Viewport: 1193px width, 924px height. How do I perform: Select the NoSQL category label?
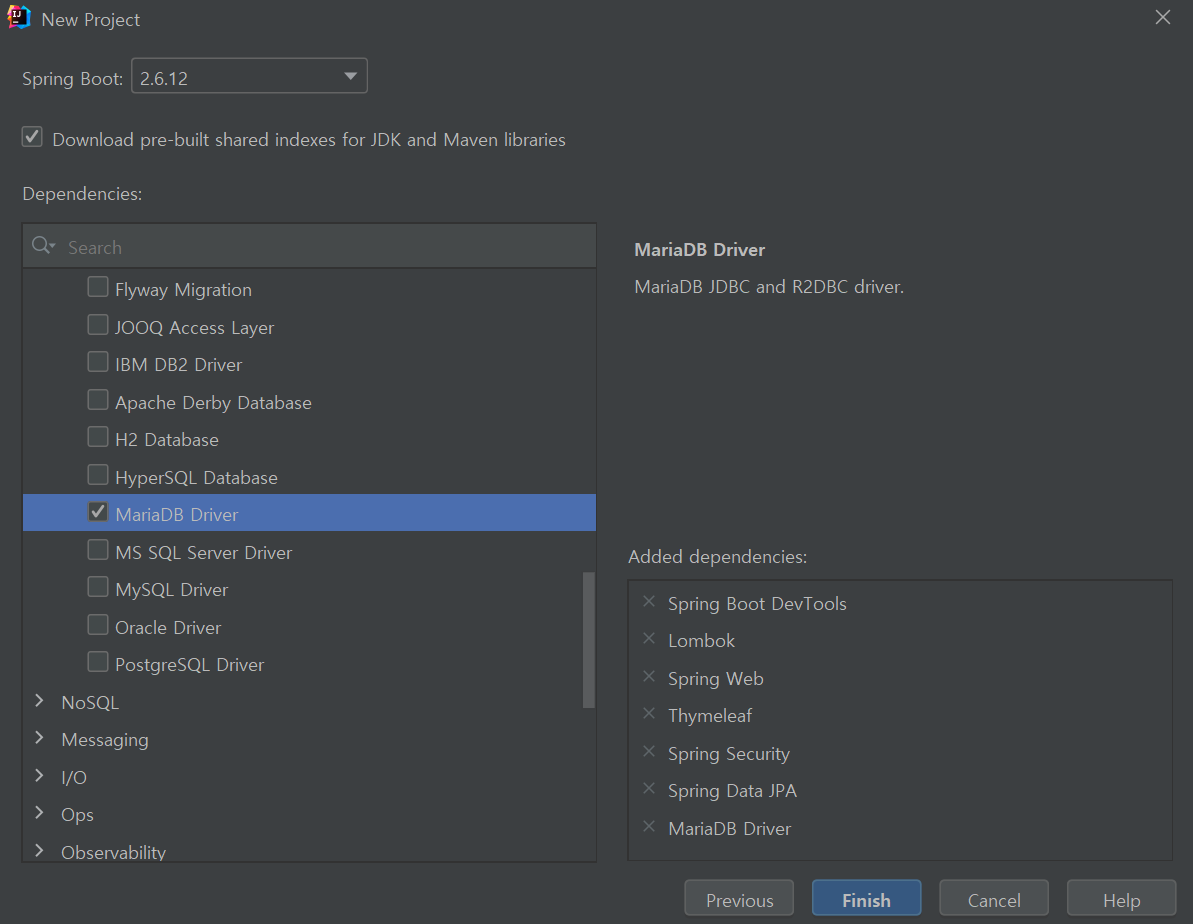tap(91, 703)
